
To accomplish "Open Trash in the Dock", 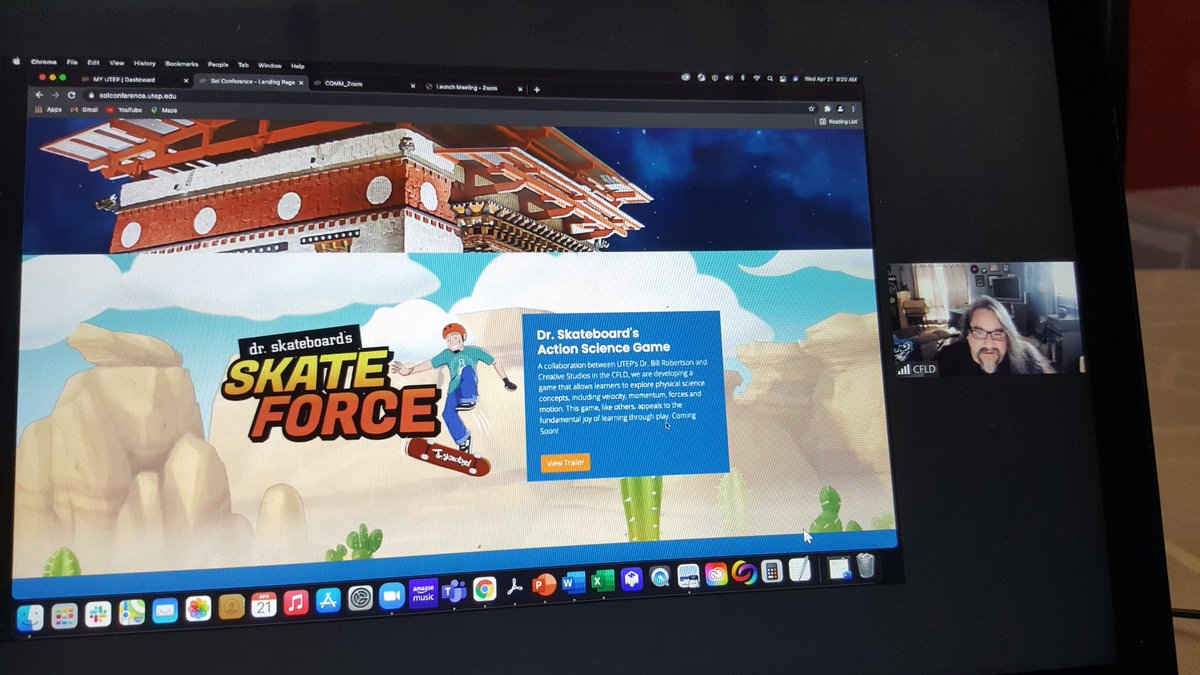I will (x=866, y=566).
